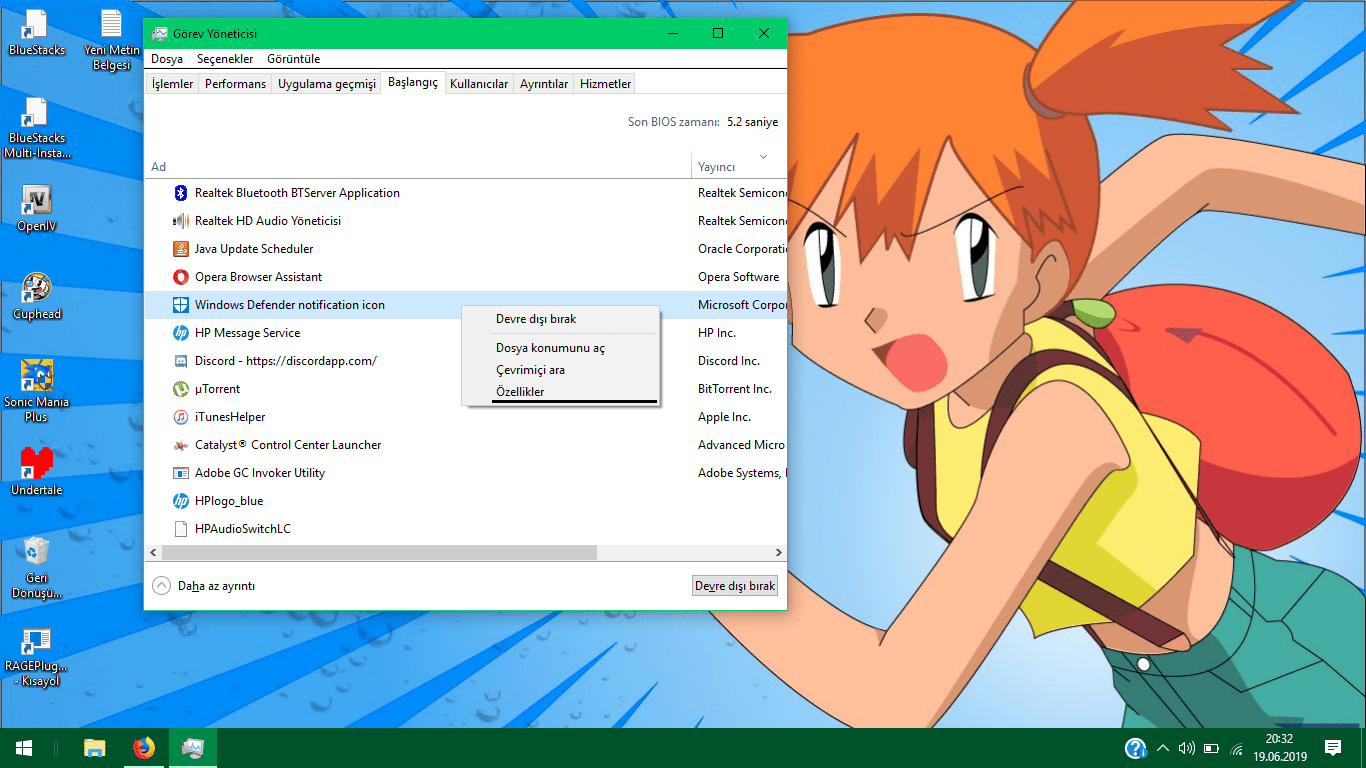Expand hidden system tray icons chevron
The width and height of the screenshot is (1366, 768).
click(x=1162, y=748)
